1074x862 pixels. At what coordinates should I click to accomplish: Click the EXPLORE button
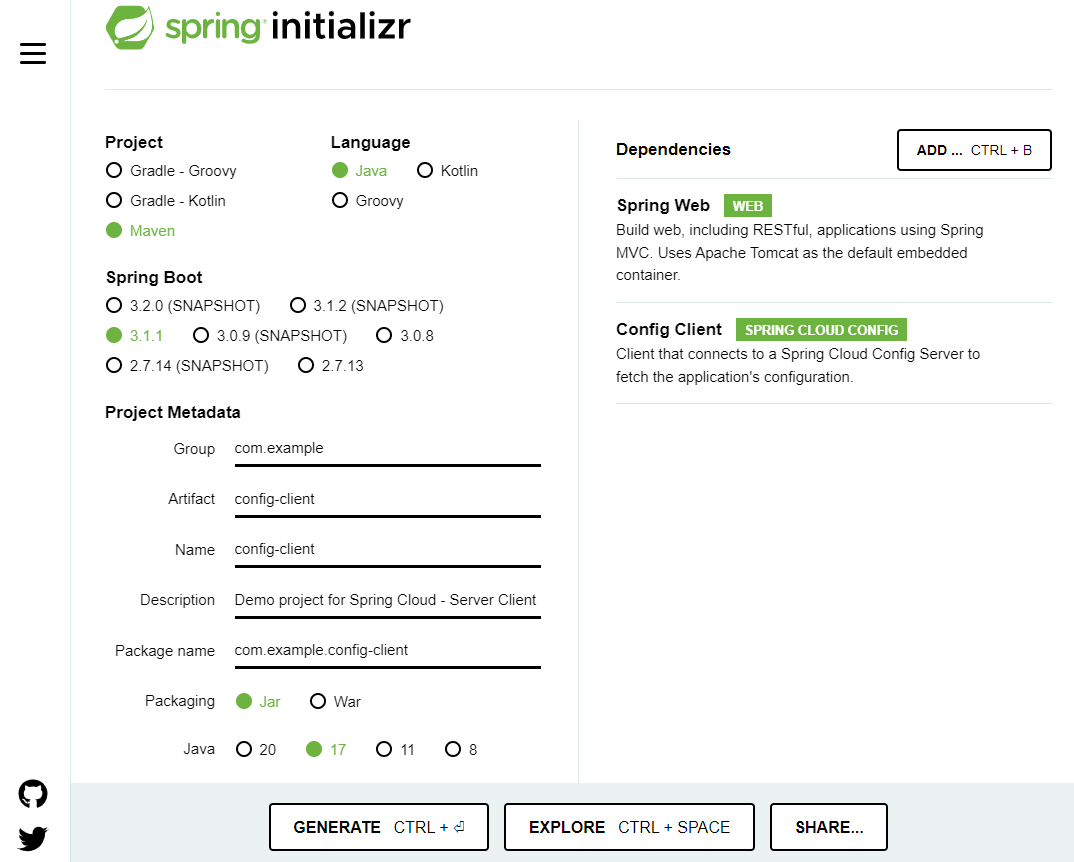(629, 827)
